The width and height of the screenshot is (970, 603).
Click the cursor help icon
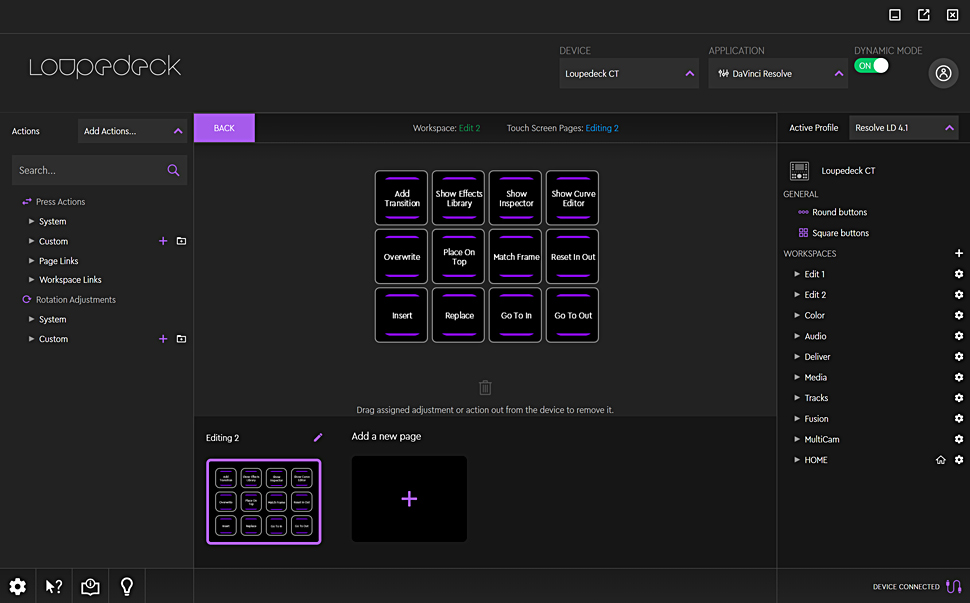54,586
